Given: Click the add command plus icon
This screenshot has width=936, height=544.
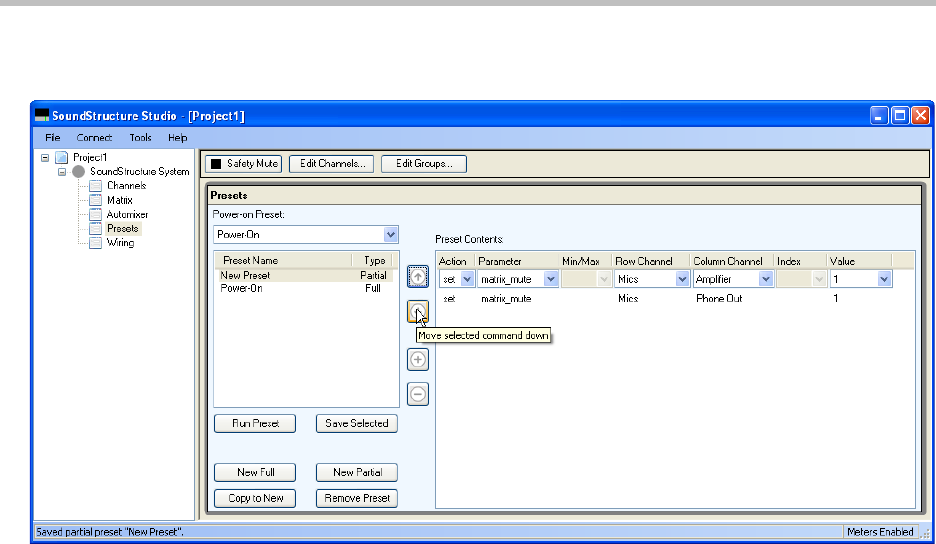Looking at the screenshot, I should [x=419, y=360].
